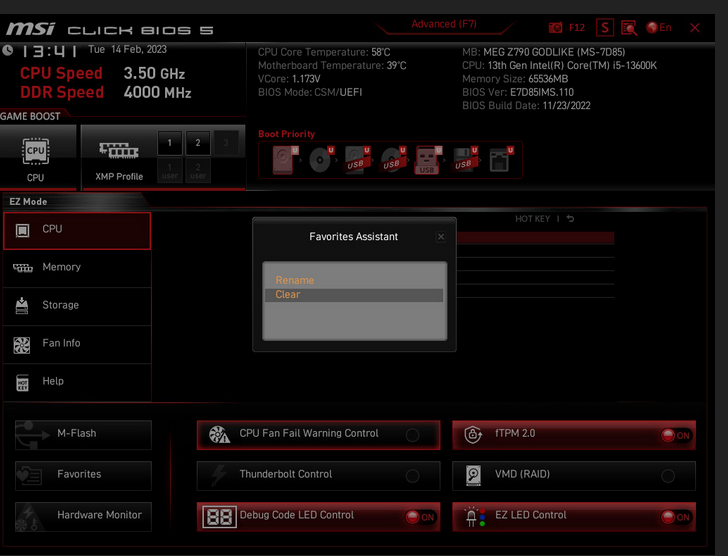Select XMP user profile 1
The image size is (728, 556).
click(169, 170)
